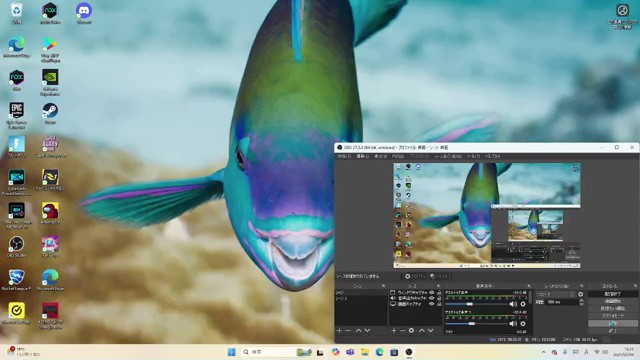Click the stop streaming button in OBS
The width and height of the screenshot is (640, 360).
click(613, 294)
